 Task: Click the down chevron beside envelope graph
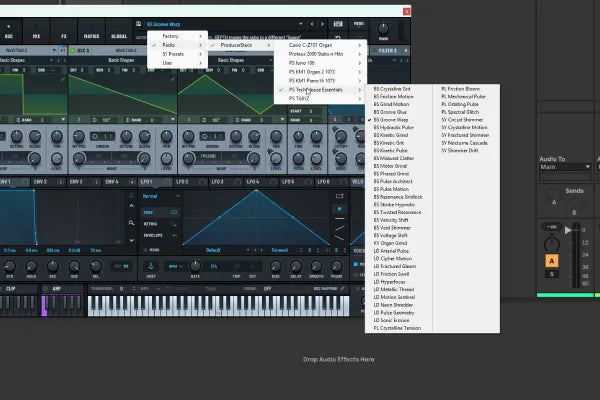coord(131,240)
